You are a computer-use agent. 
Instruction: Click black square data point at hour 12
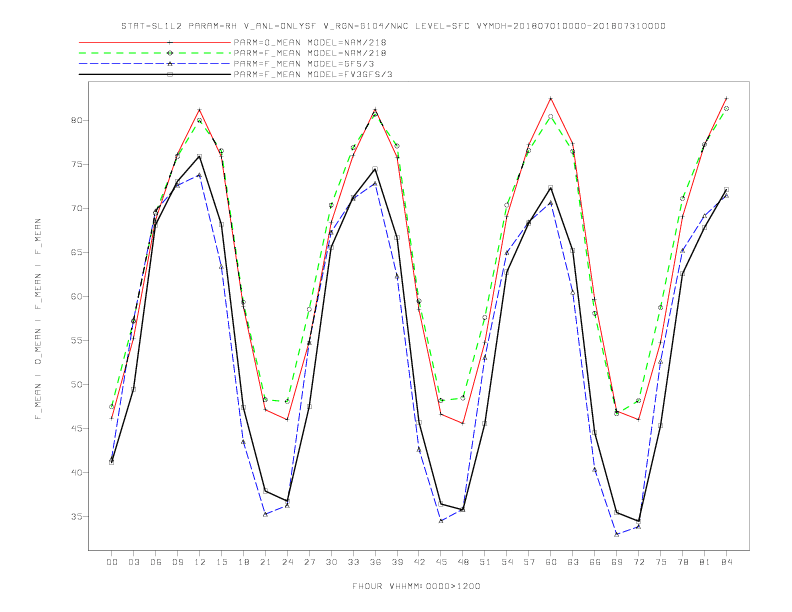click(x=200, y=157)
